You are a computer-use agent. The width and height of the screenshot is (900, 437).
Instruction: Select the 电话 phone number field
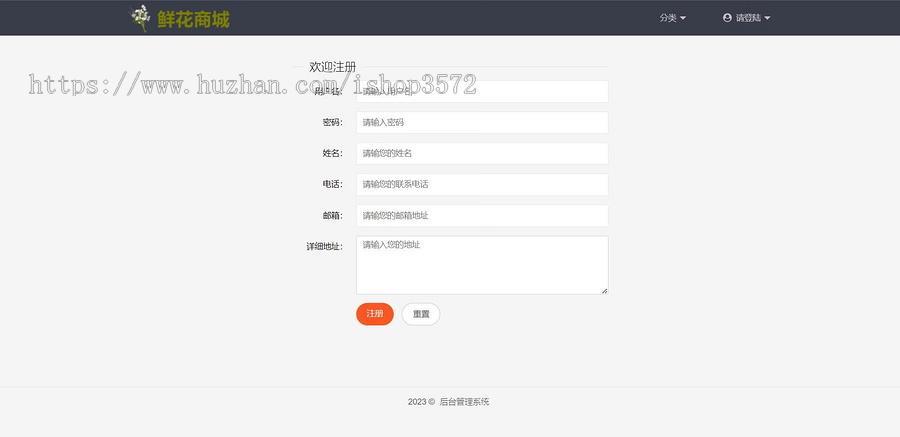pyautogui.click(x=482, y=184)
